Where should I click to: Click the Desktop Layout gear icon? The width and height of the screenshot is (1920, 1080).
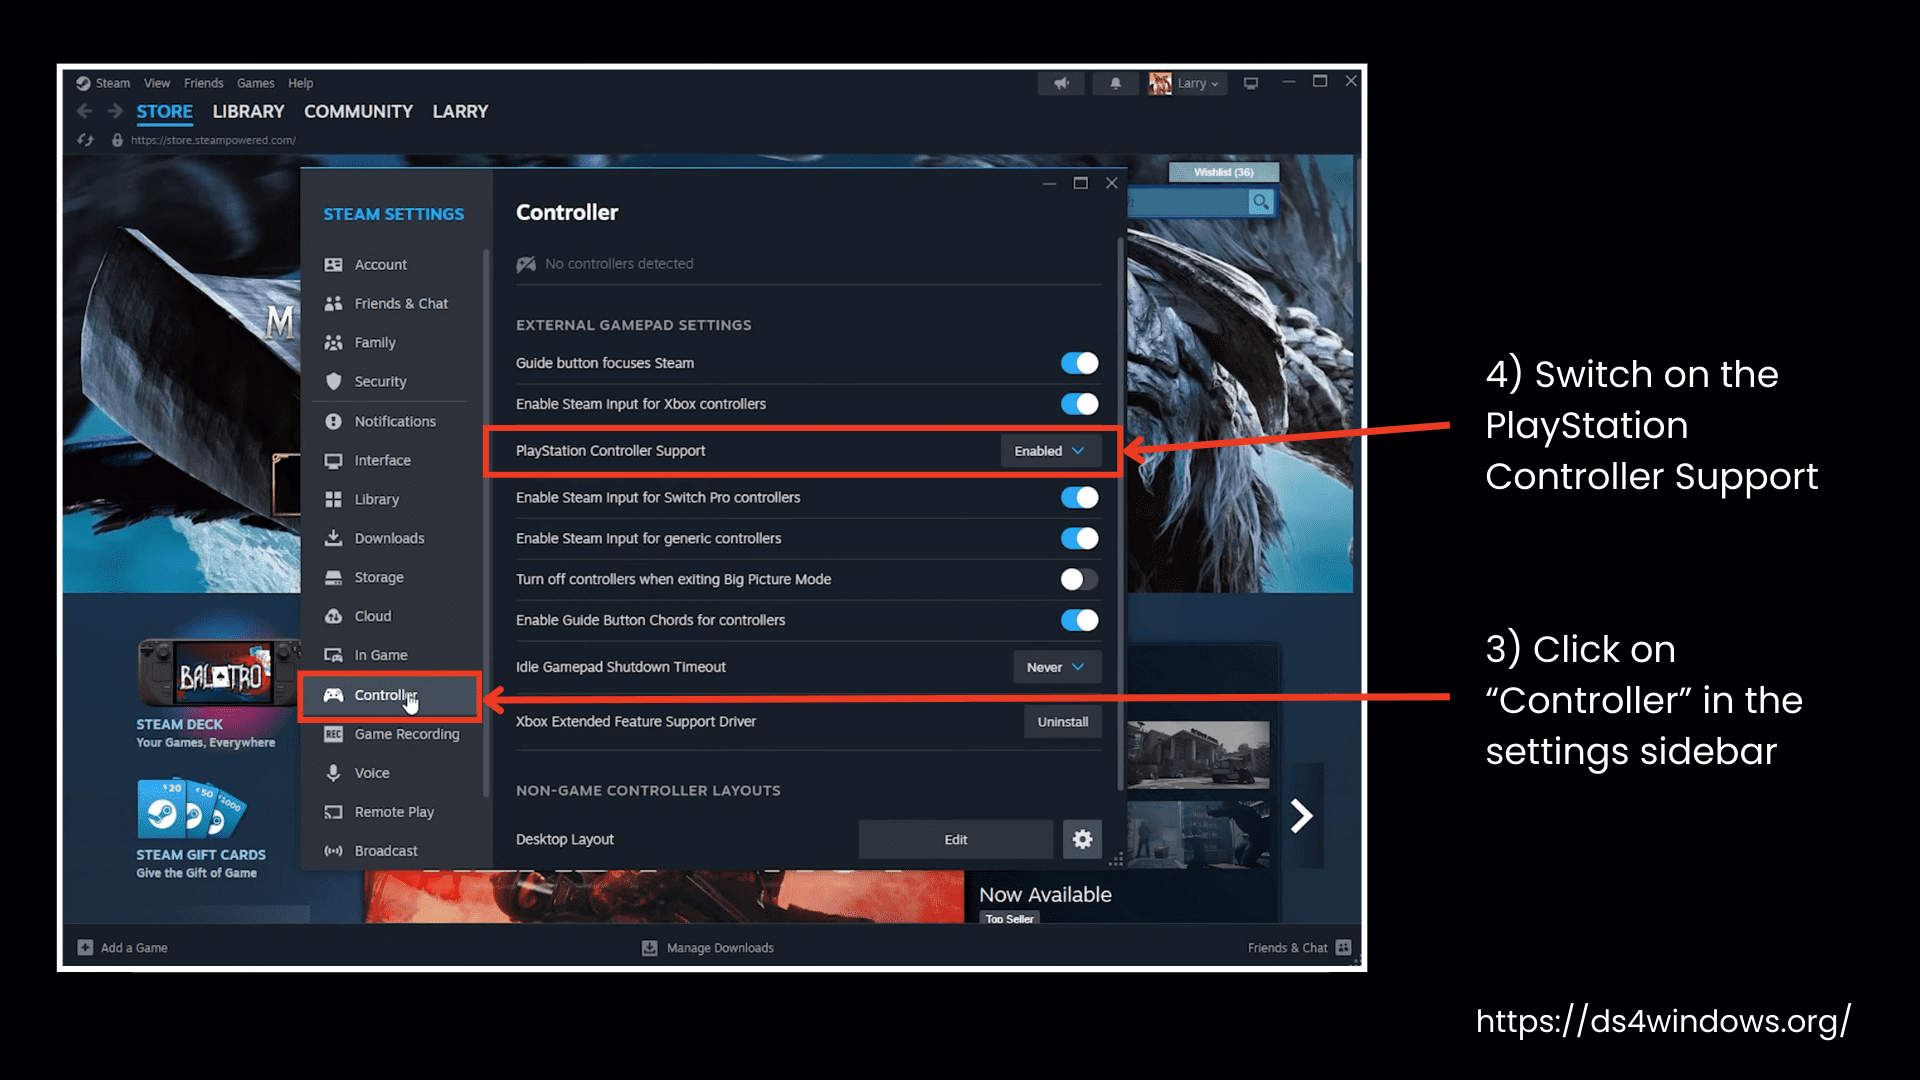[1082, 839]
